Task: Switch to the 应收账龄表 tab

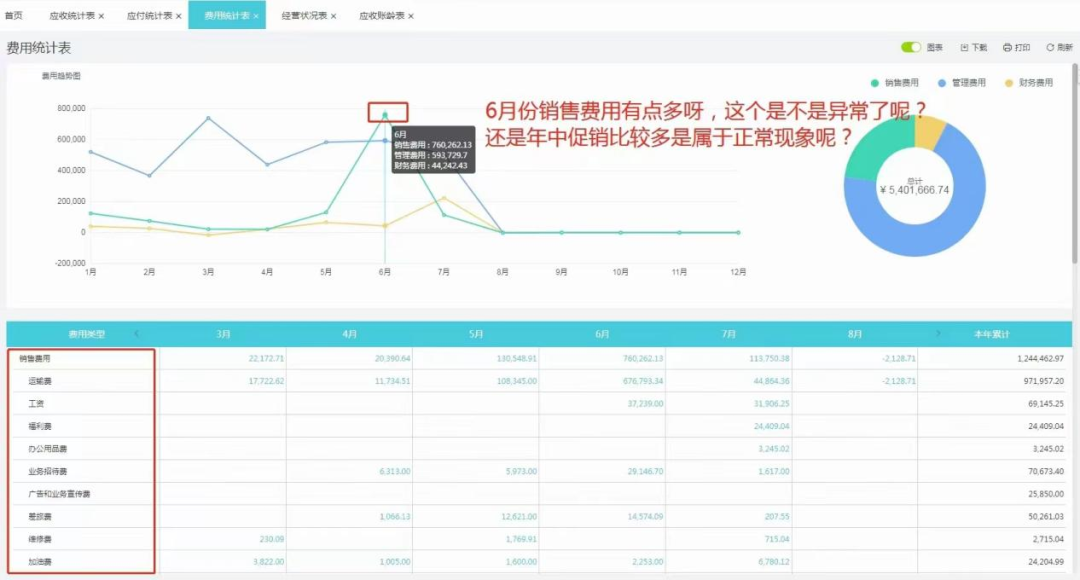Action: click(382, 15)
